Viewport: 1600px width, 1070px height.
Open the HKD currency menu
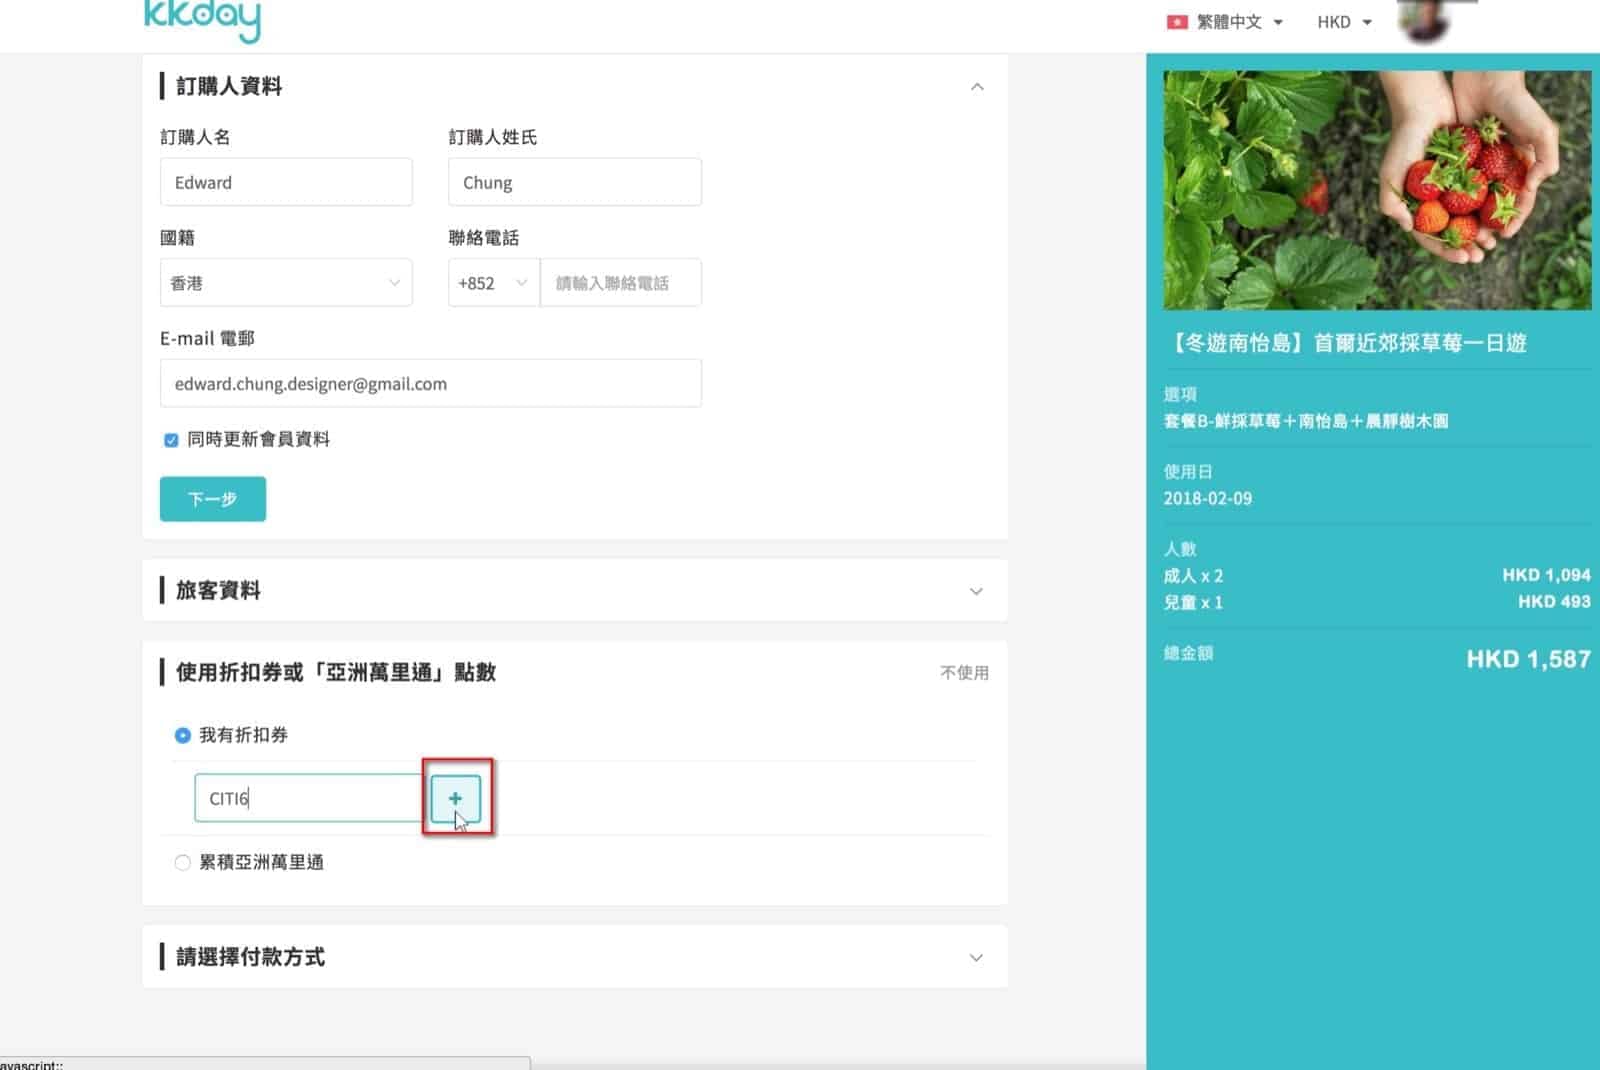1343,22
